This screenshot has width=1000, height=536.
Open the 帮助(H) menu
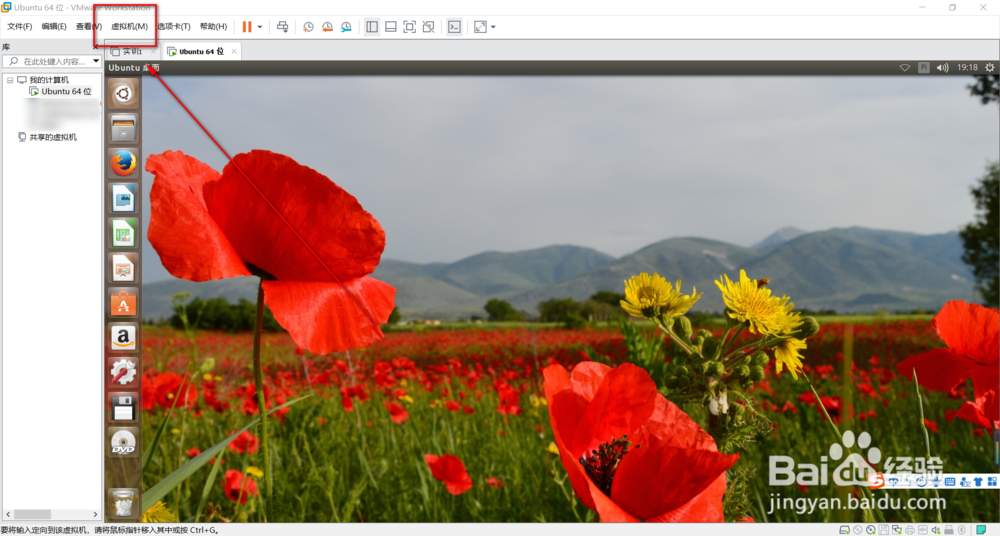coord(213,26)
